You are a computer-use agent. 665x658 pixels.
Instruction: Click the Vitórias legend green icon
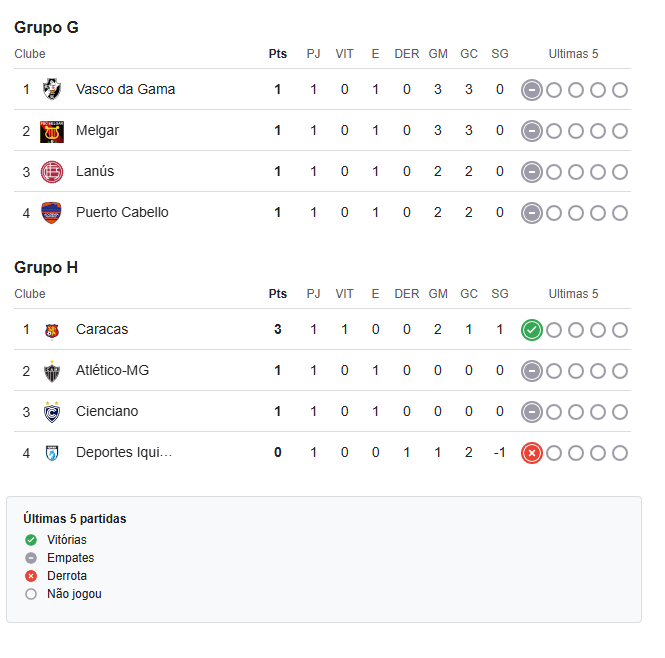click(31, 540)
